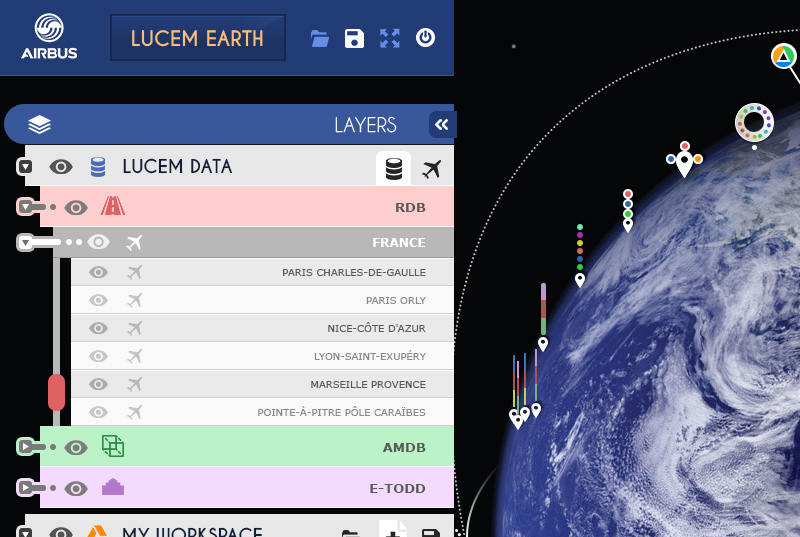The width and height of the screenshot is (800, 537).
Task: Click airplane icon of Lyon-Saint-Exupéry
Action: tap(135, 356)
